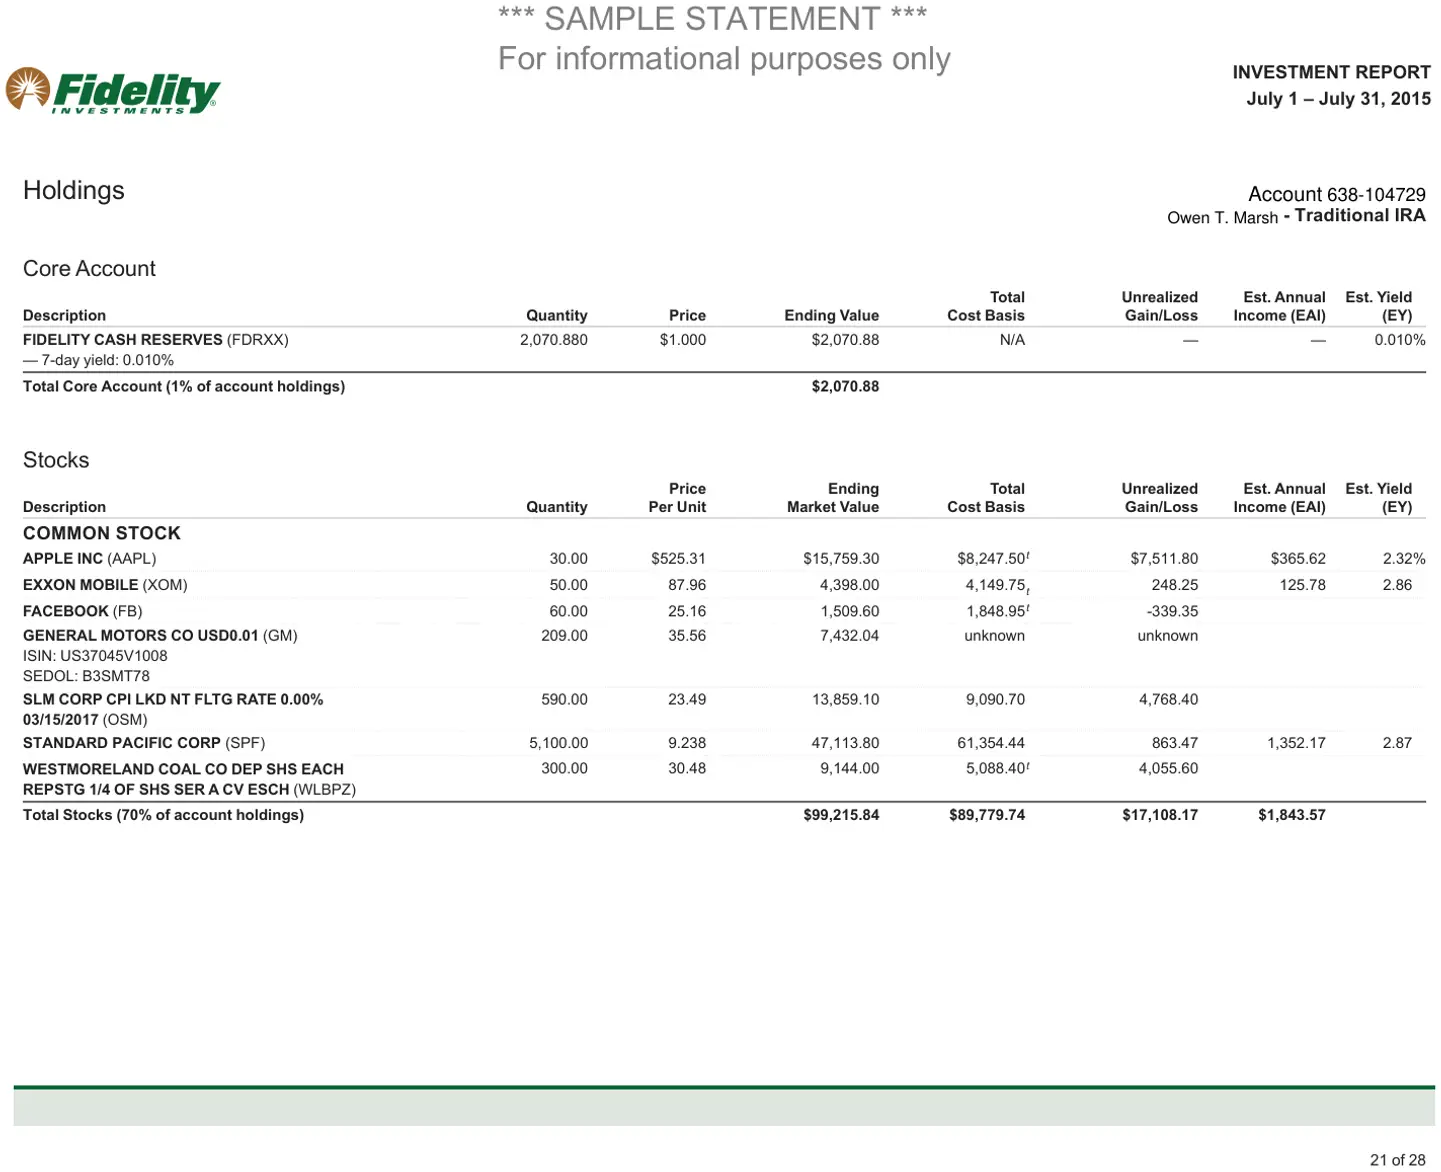Click total stocks market value $99,215.84
The image size is (1441, 1172).
tap(841, 815)
